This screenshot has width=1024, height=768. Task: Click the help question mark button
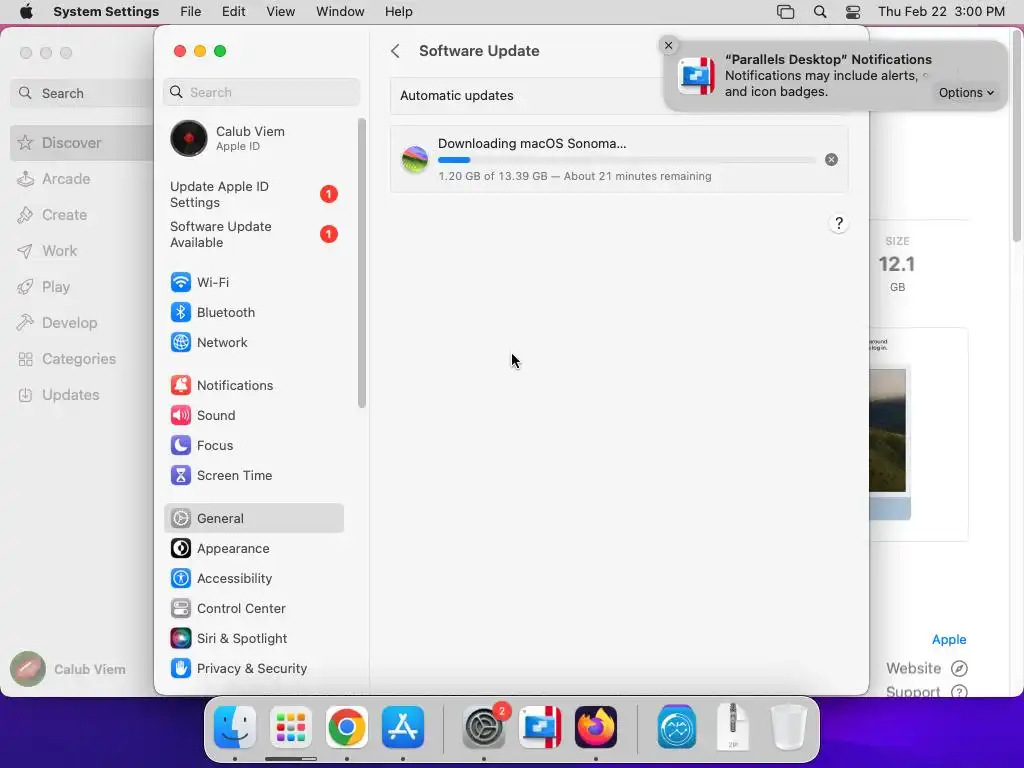click(839, 223)
